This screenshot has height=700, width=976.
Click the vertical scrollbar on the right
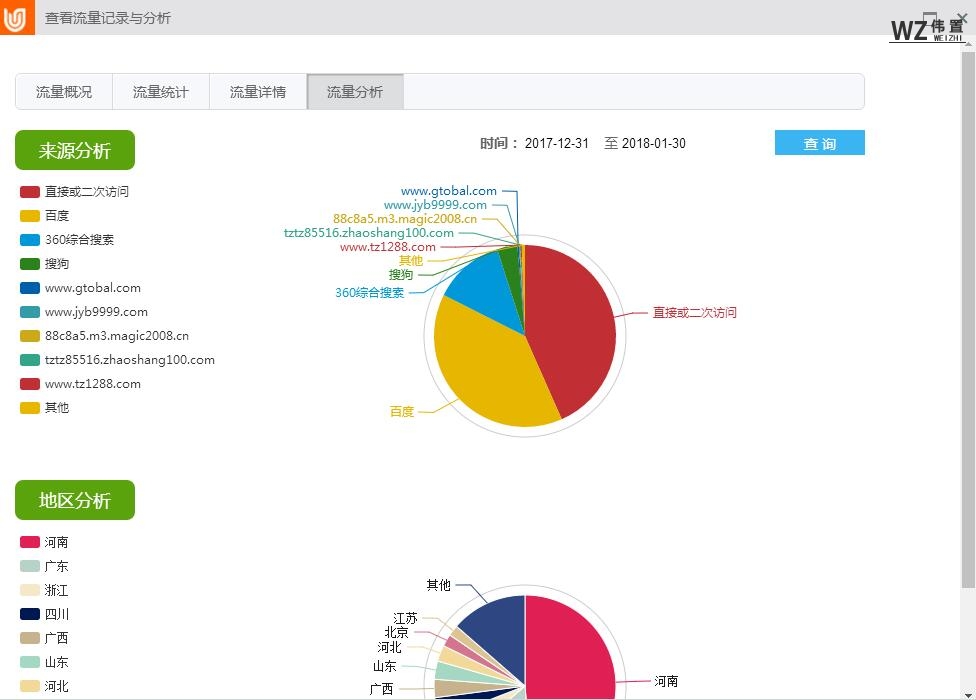pos(967,300)
